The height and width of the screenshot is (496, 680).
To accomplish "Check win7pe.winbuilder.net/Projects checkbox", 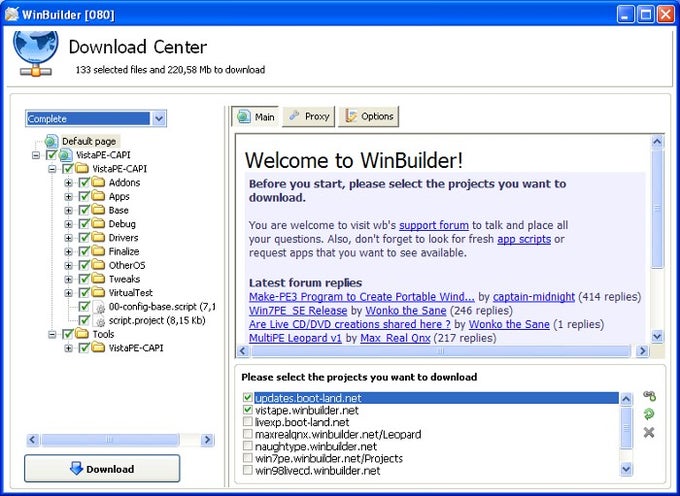I will tap(248, 458).
